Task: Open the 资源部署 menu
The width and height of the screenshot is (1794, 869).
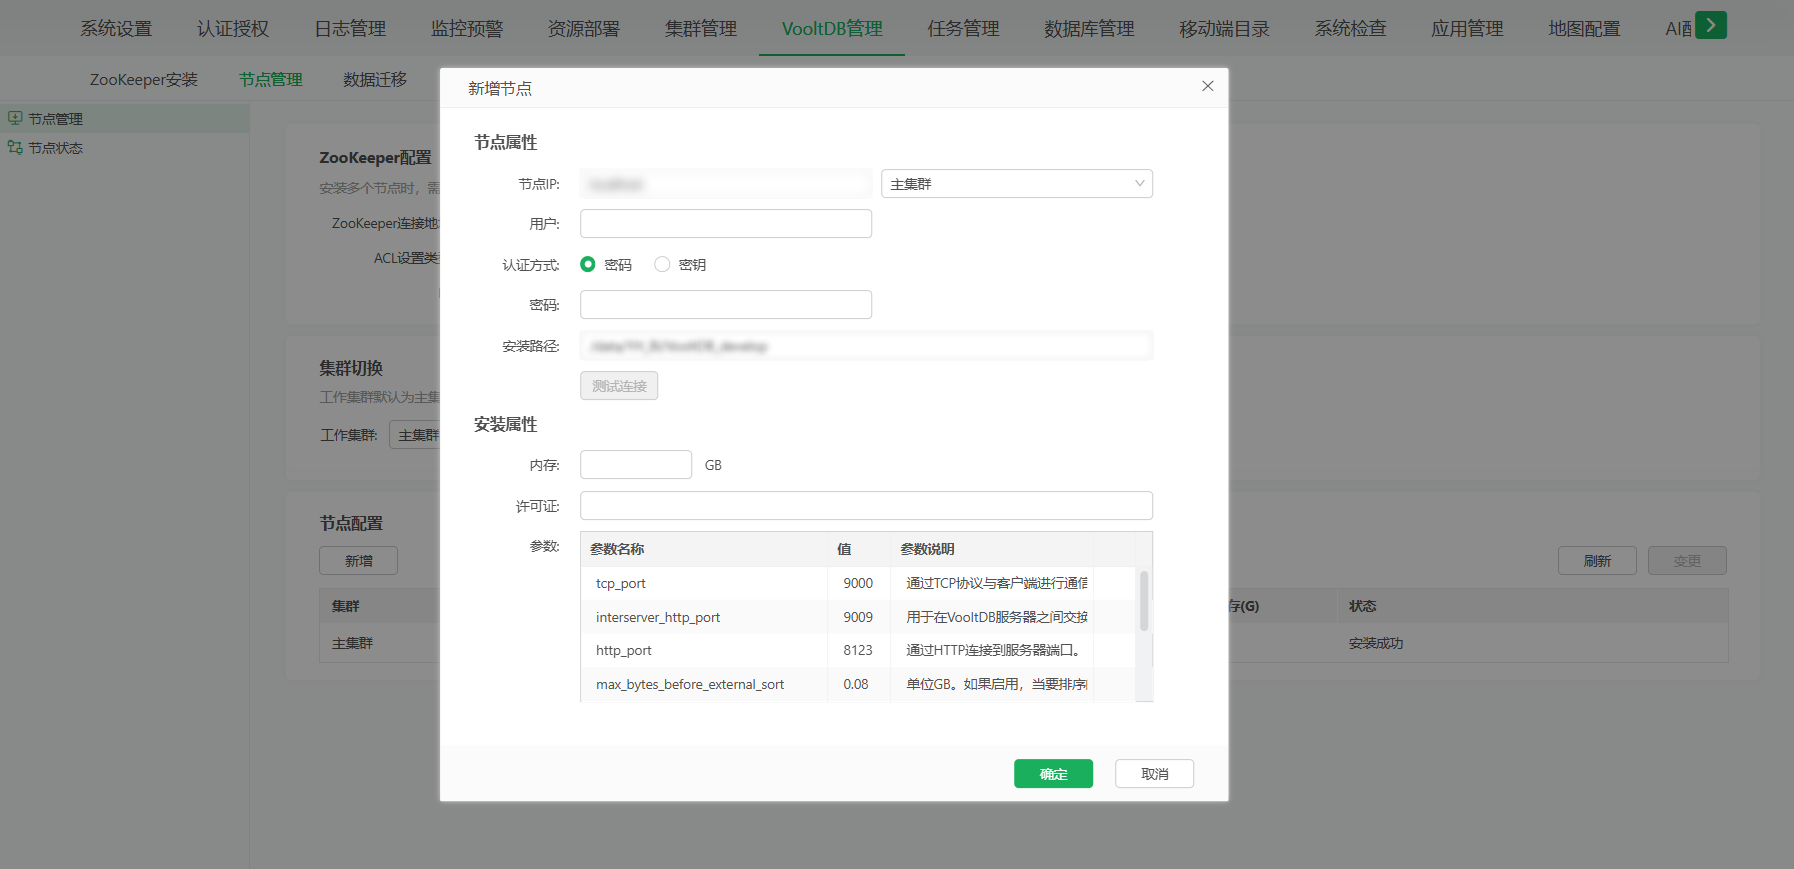Action: [x=584, y=29]
